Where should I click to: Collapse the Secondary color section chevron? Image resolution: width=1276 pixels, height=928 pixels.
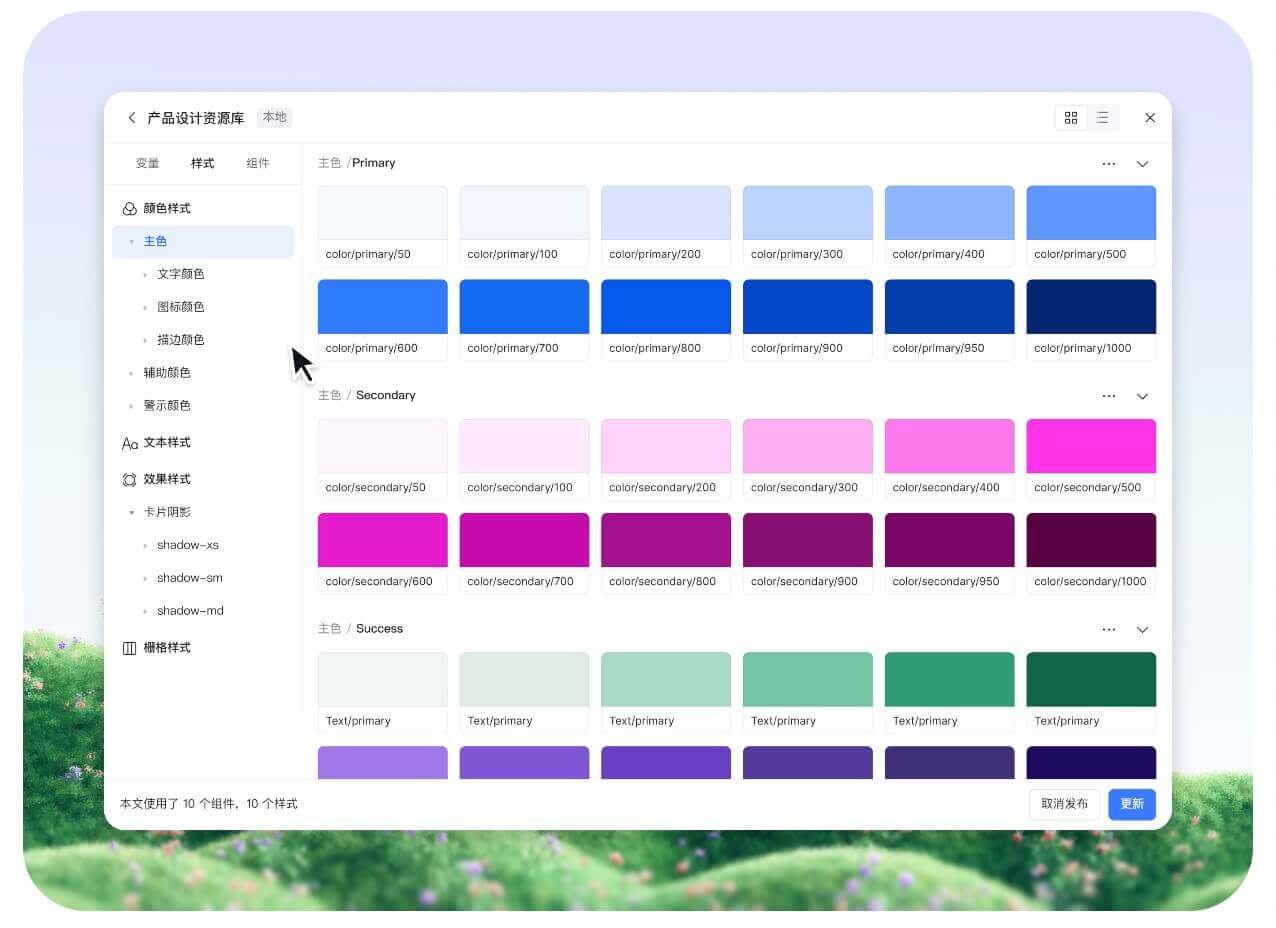tap(1142, 397)
